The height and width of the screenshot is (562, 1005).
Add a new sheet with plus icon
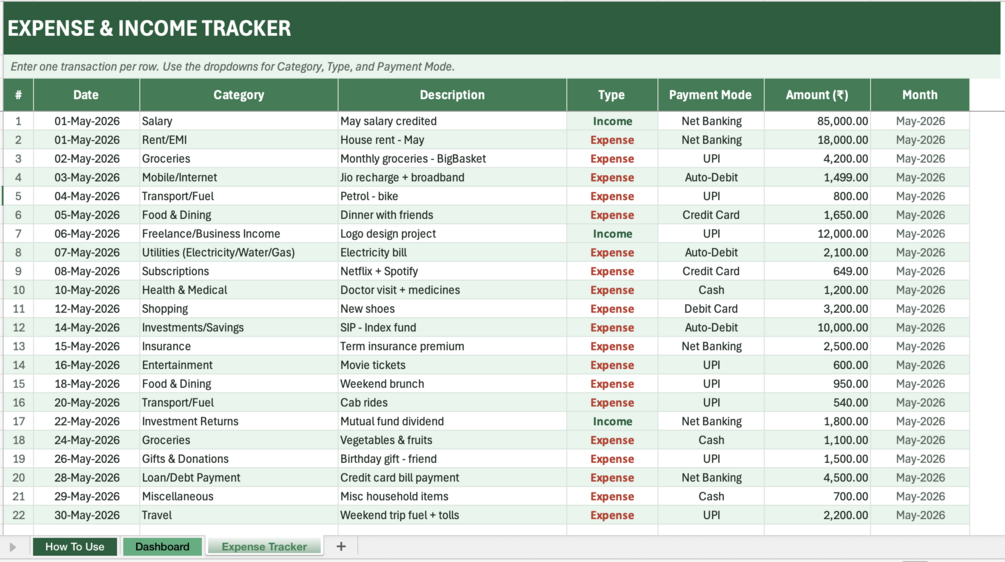[341, 547]
